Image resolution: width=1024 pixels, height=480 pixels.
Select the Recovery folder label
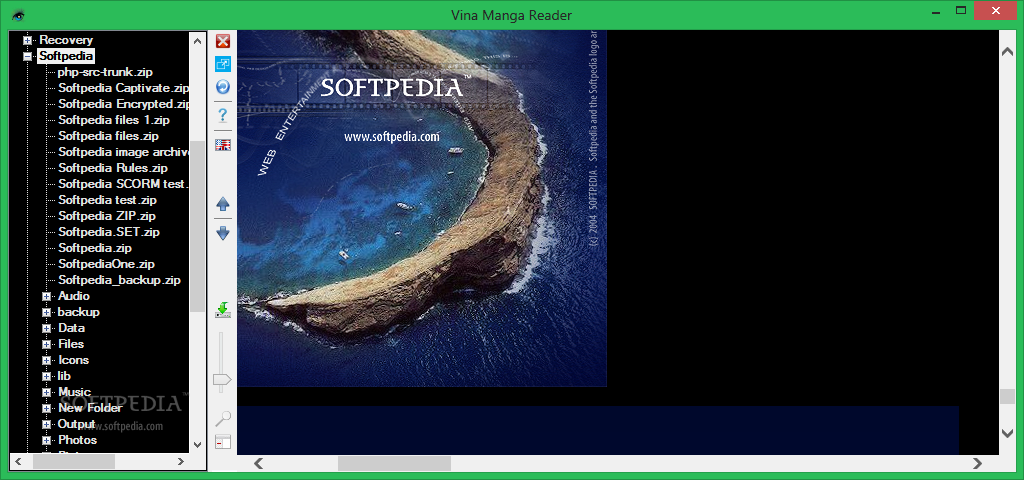(x=66, y=40)
